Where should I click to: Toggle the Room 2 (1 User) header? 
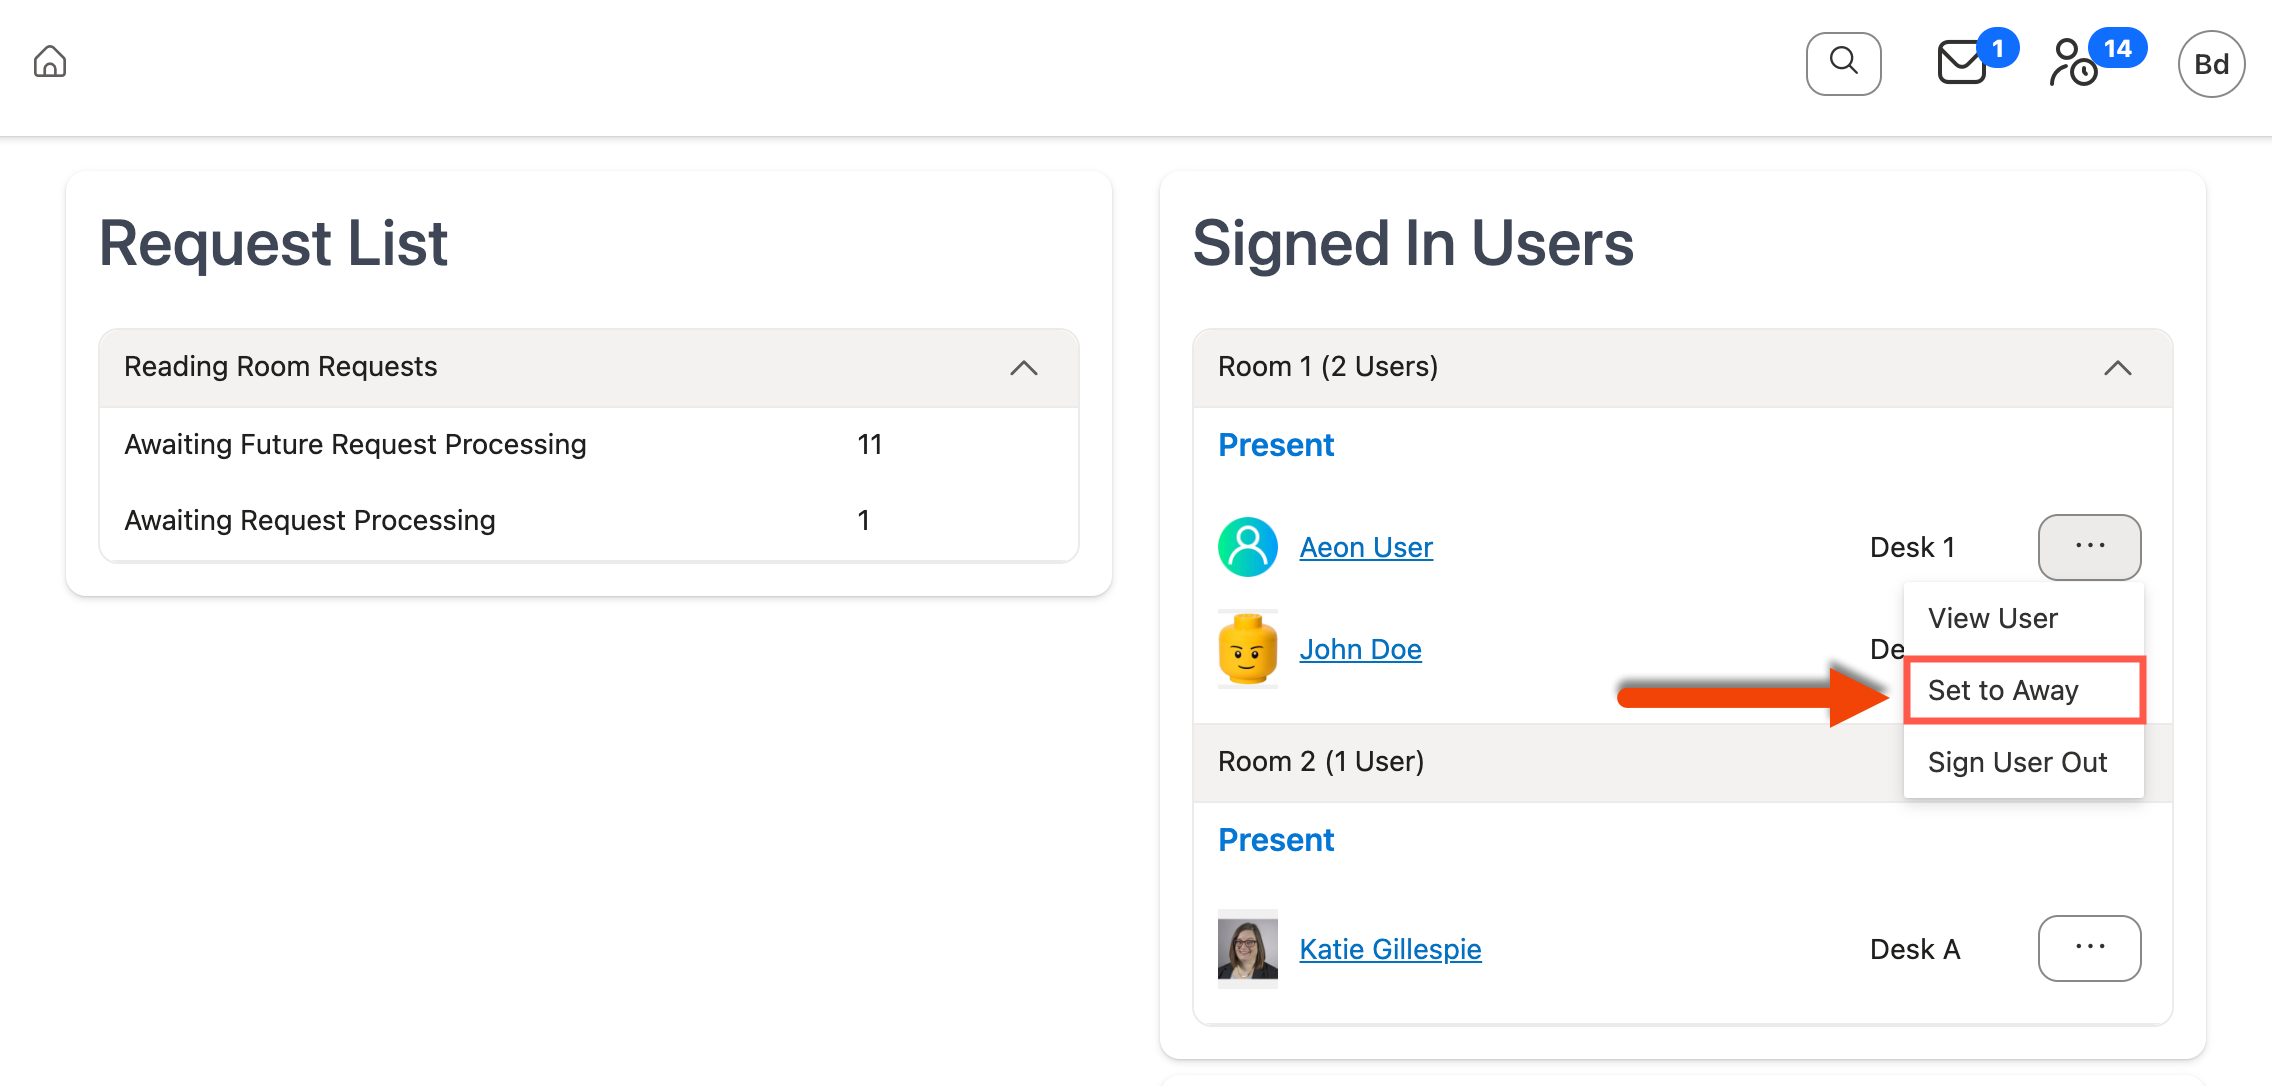[x=1320, y=762]
